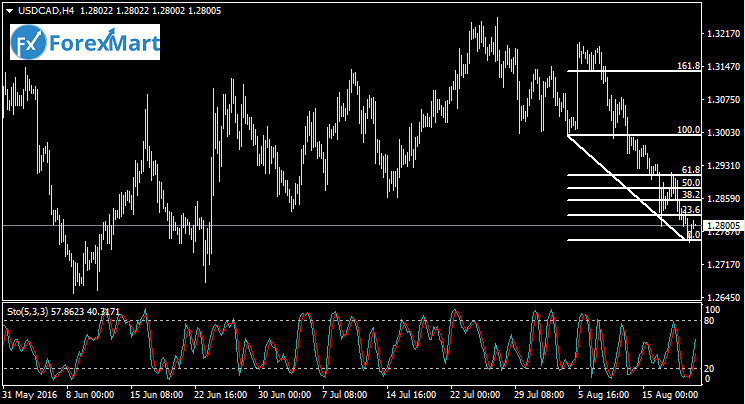
Task: Pick the 38.2 Fibonacci retracement label
Action: 690,195
